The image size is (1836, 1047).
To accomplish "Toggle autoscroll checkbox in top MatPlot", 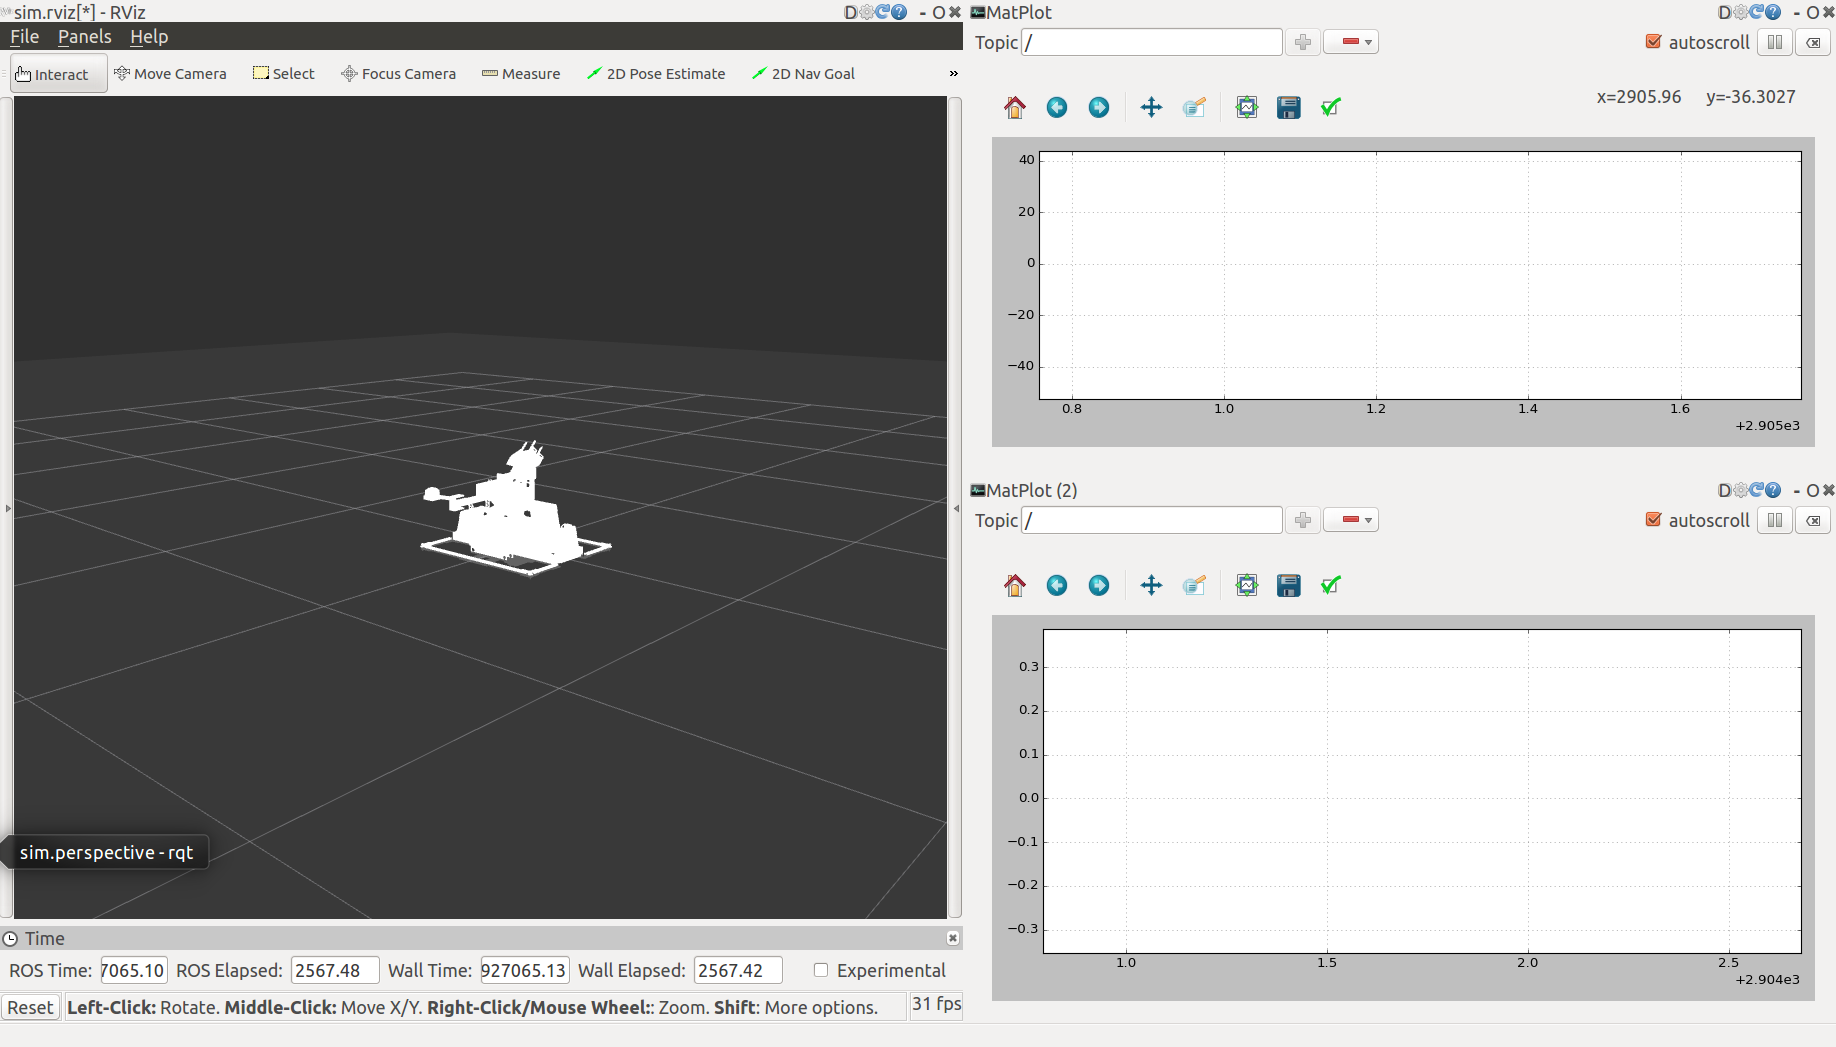I will pos(1653,42).
